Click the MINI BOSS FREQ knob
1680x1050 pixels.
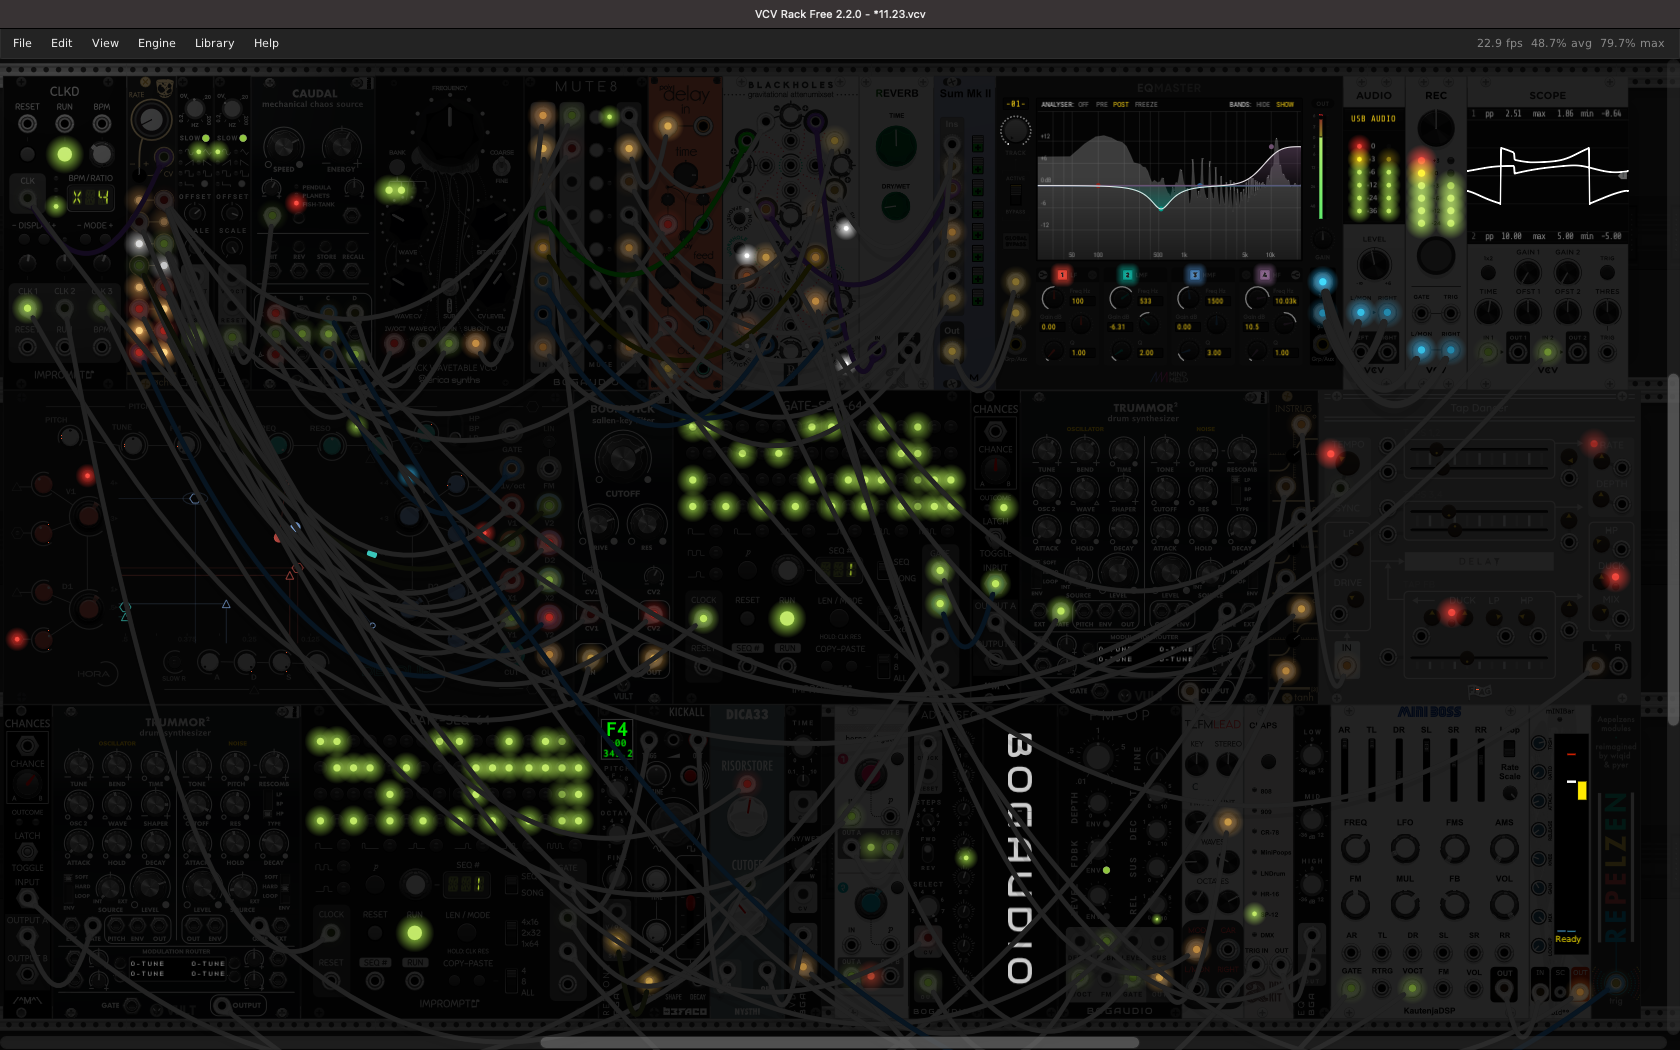[x=1355, y=849]
